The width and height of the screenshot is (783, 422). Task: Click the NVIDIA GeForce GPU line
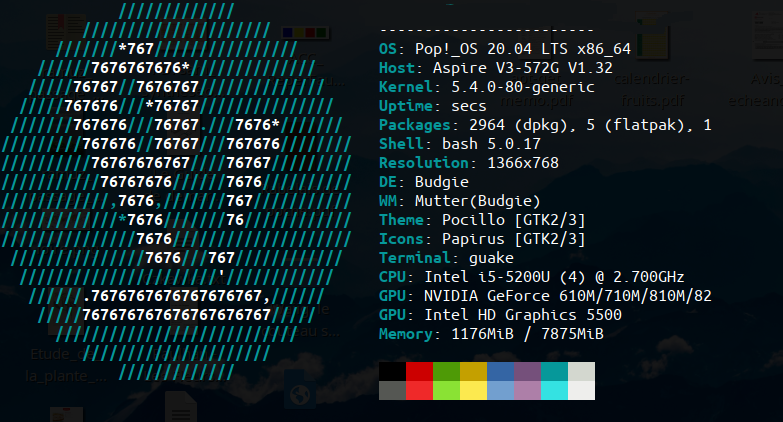point(545,295)
